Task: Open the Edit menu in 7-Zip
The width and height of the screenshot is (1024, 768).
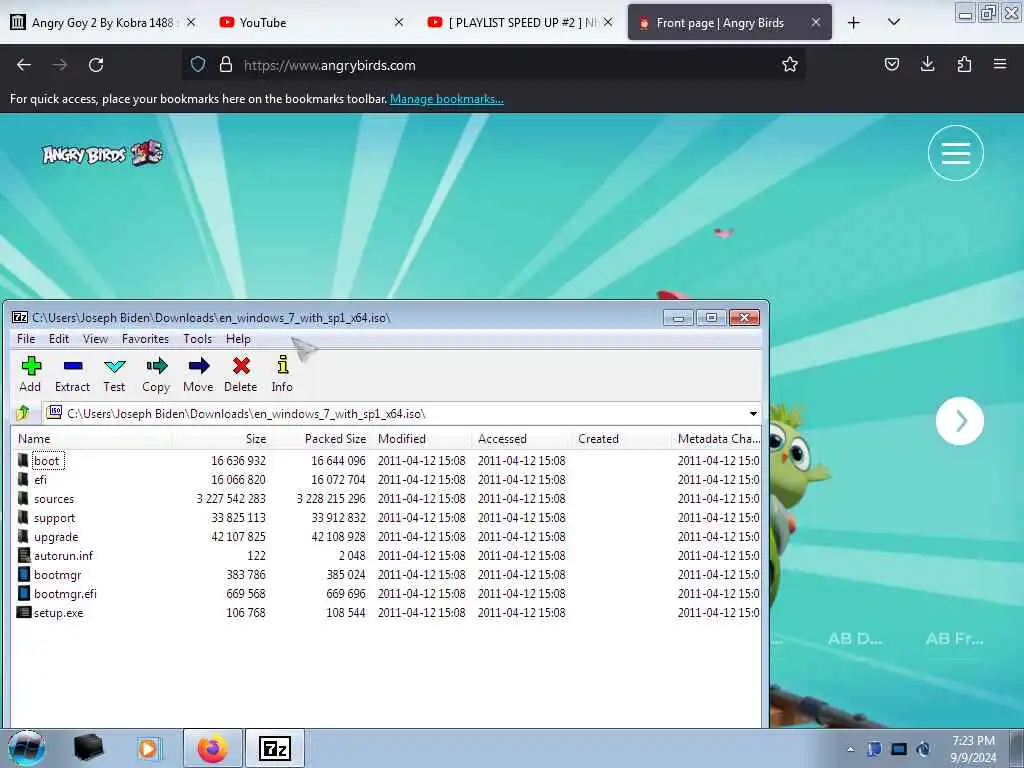Action: 59,339
